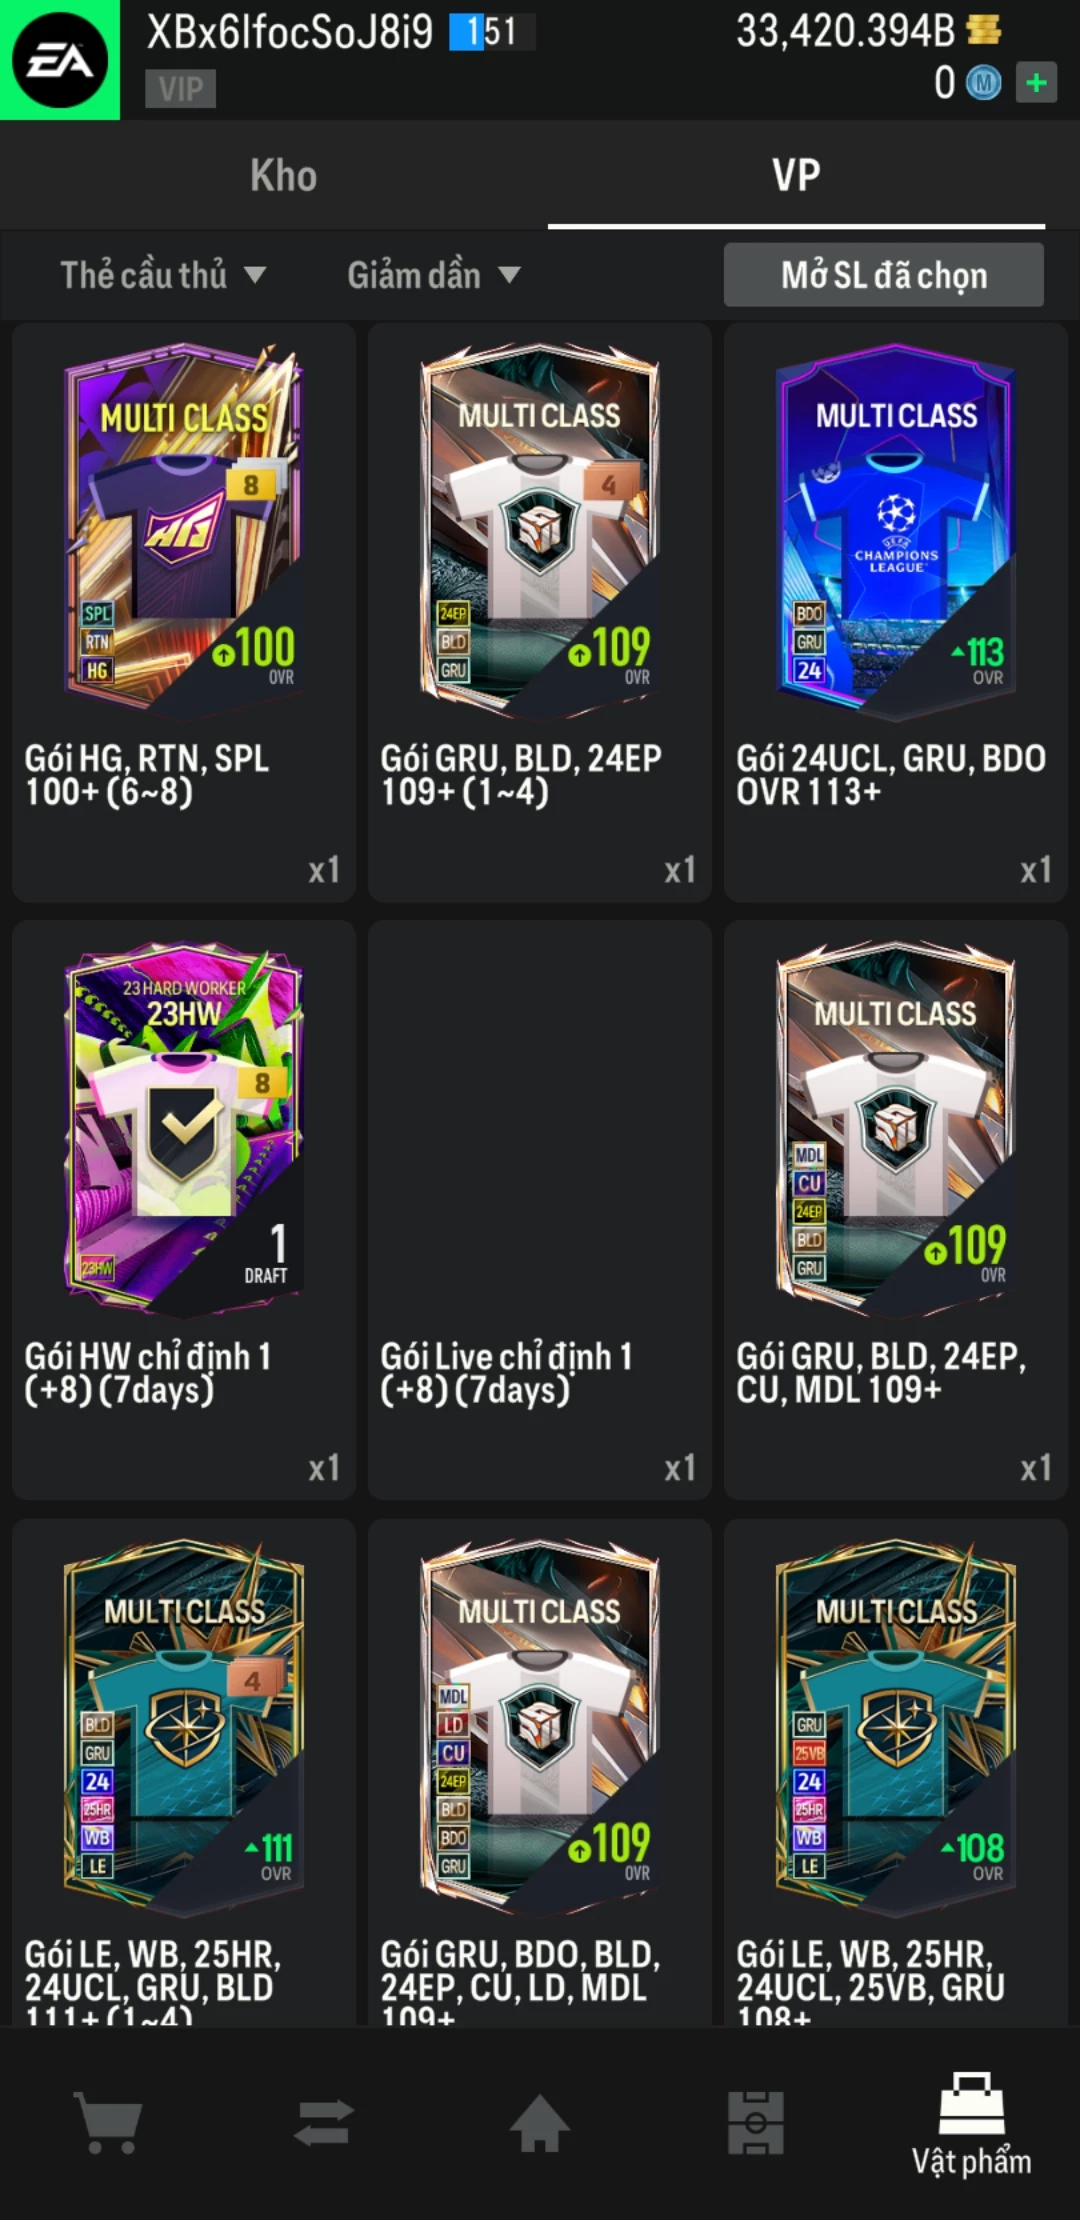Viewport: 1080px width, 2220px height.
Task: Expand the Giảm dần sort dropdown
Action: click(434, 275)
